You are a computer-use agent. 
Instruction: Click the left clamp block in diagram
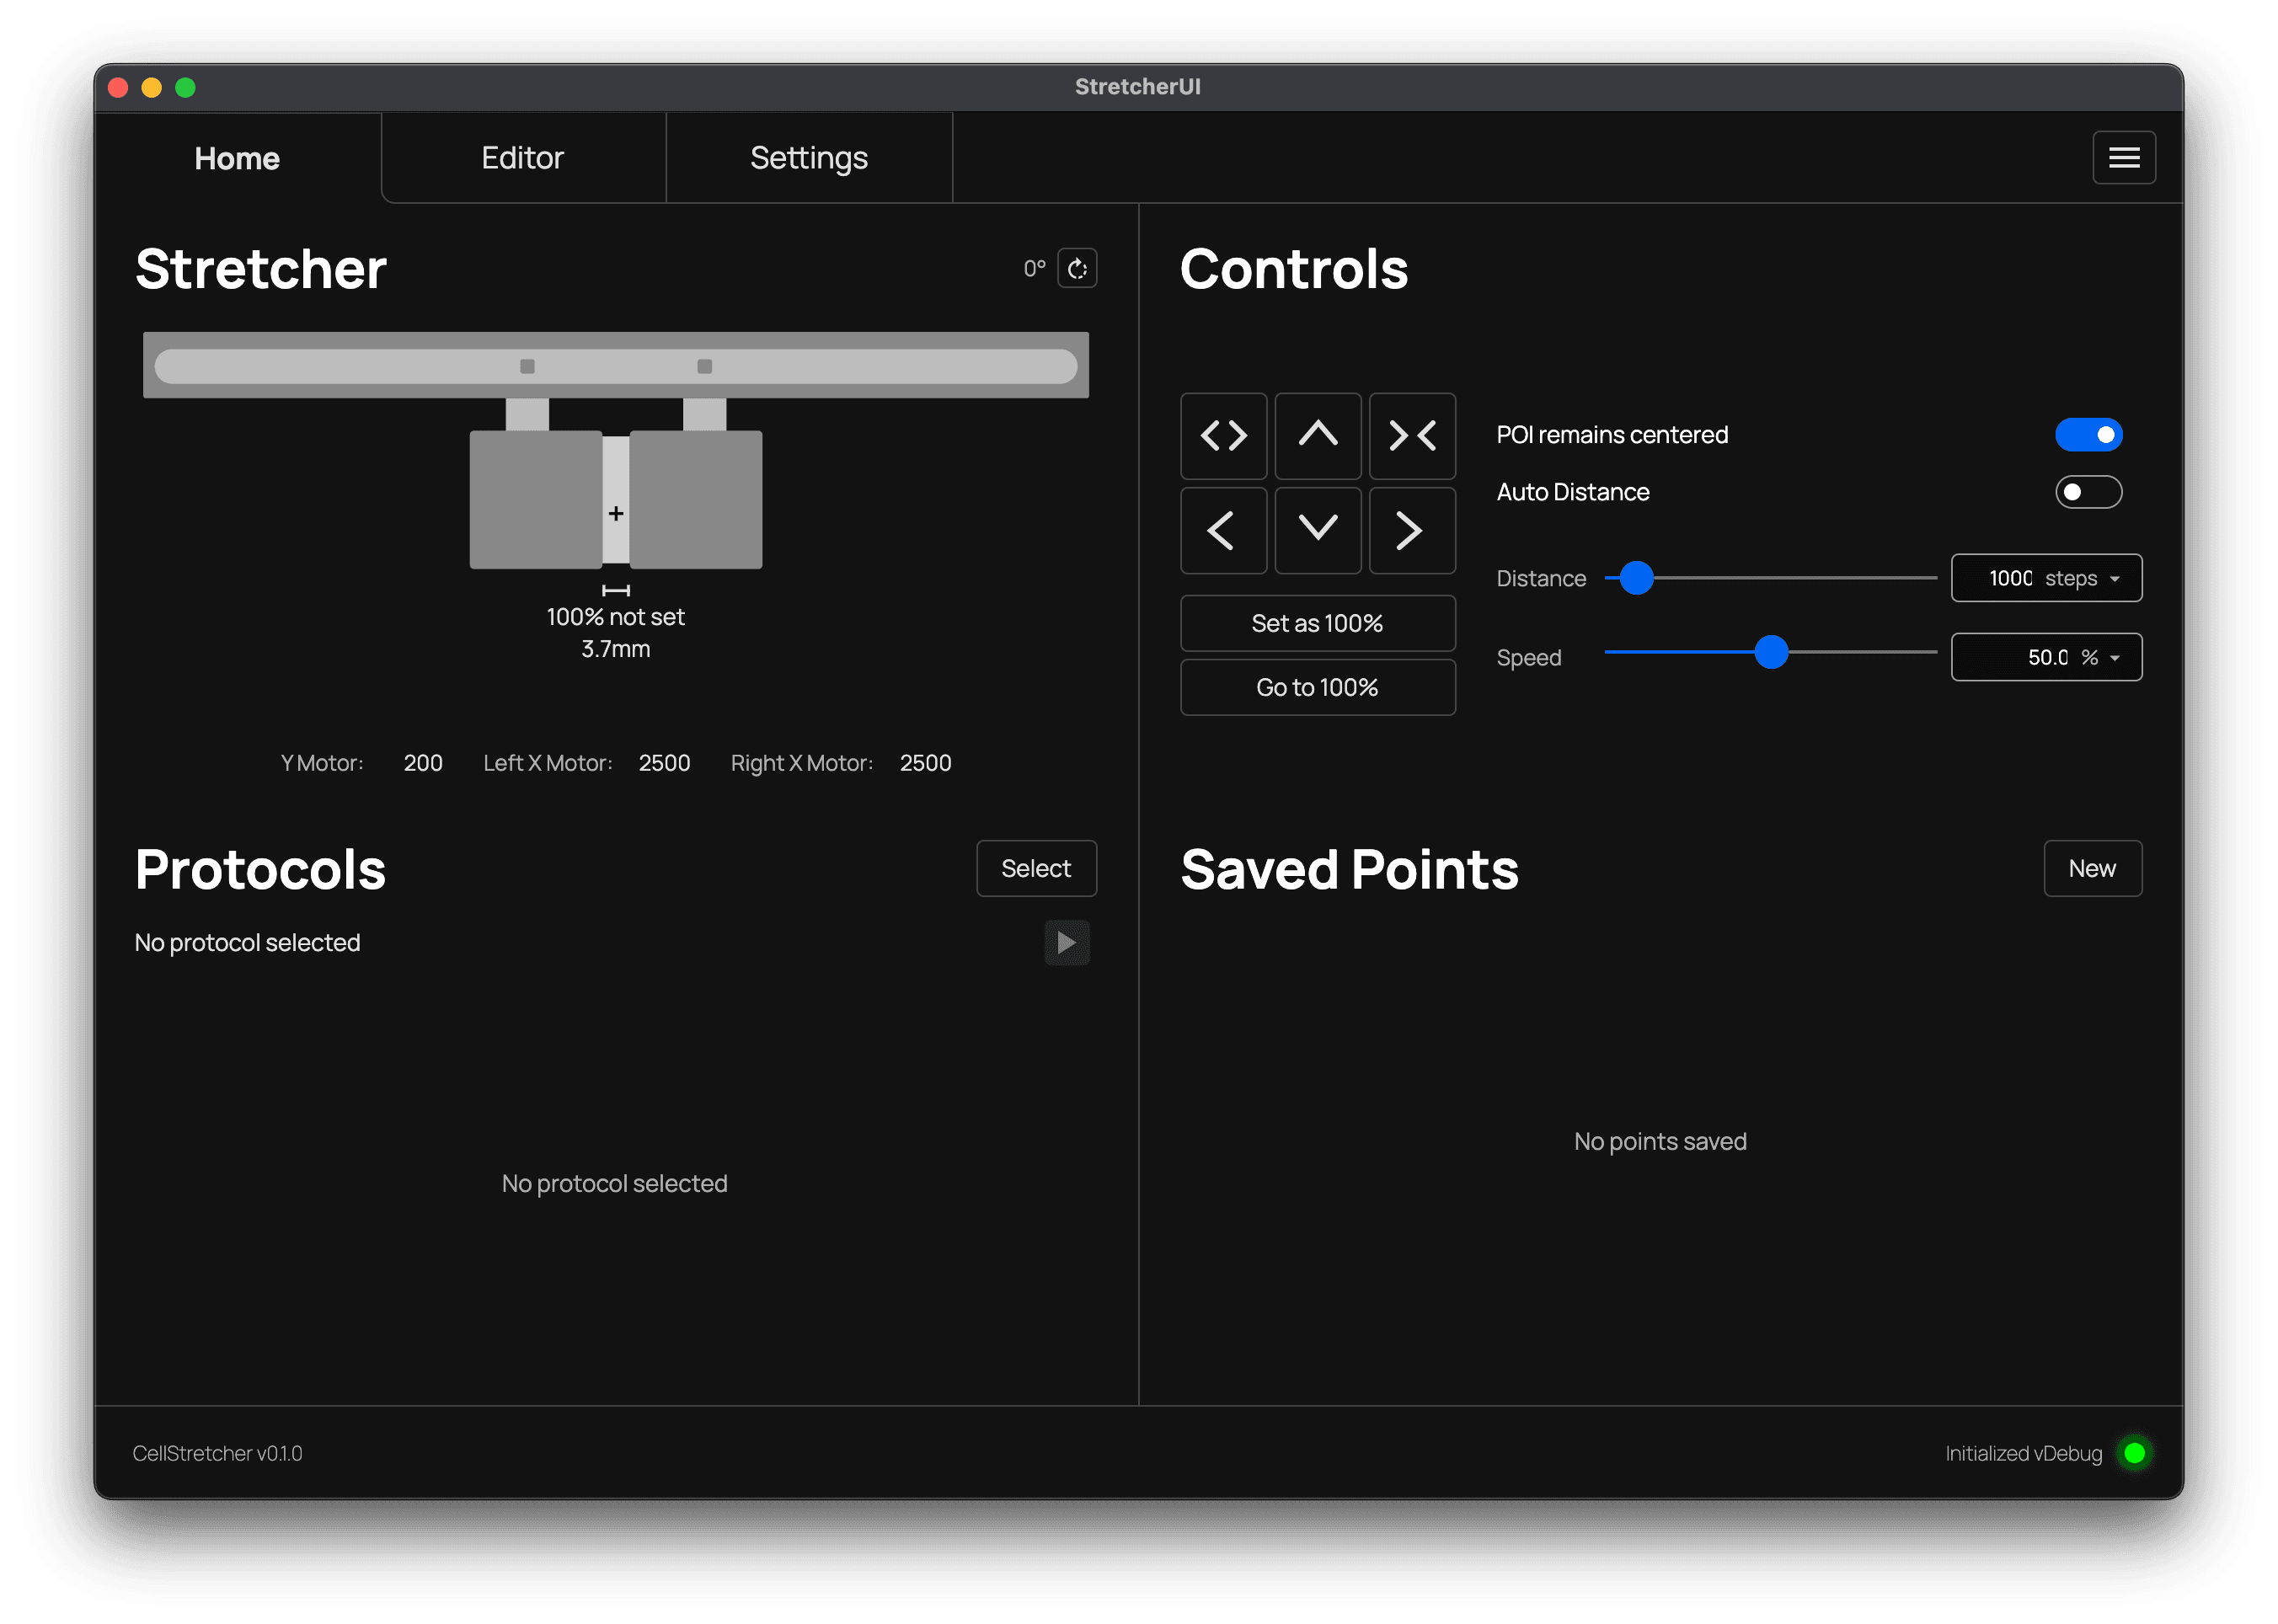tap(536, 499)
